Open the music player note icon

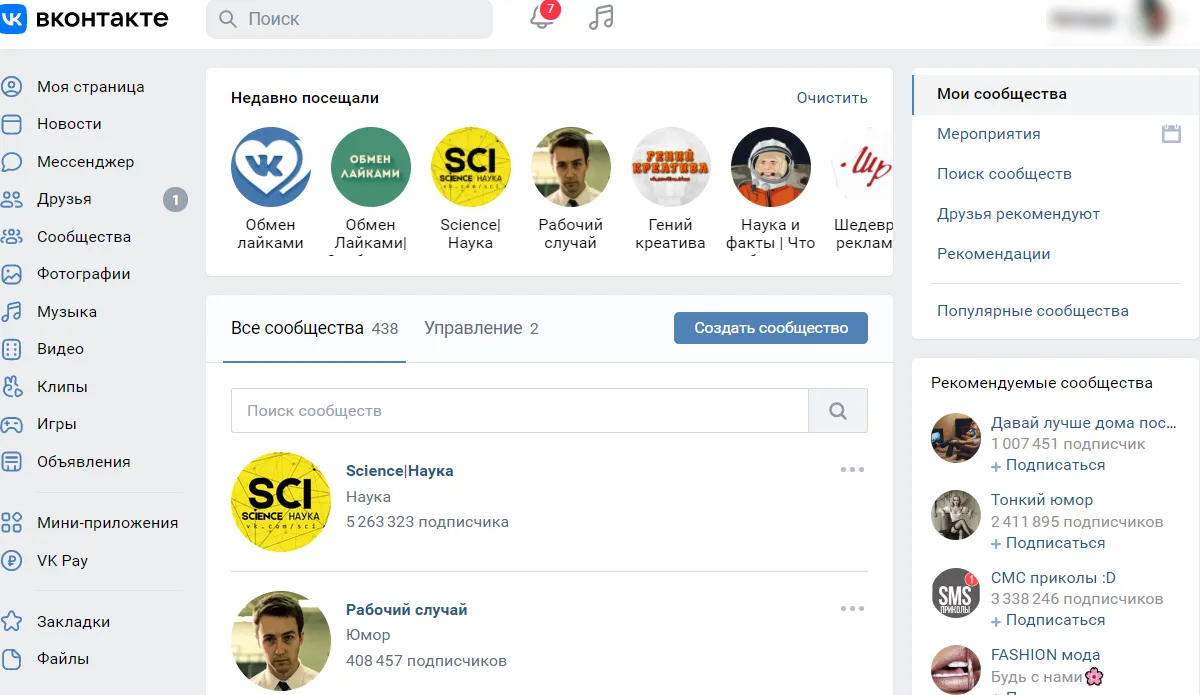point(601,18)
